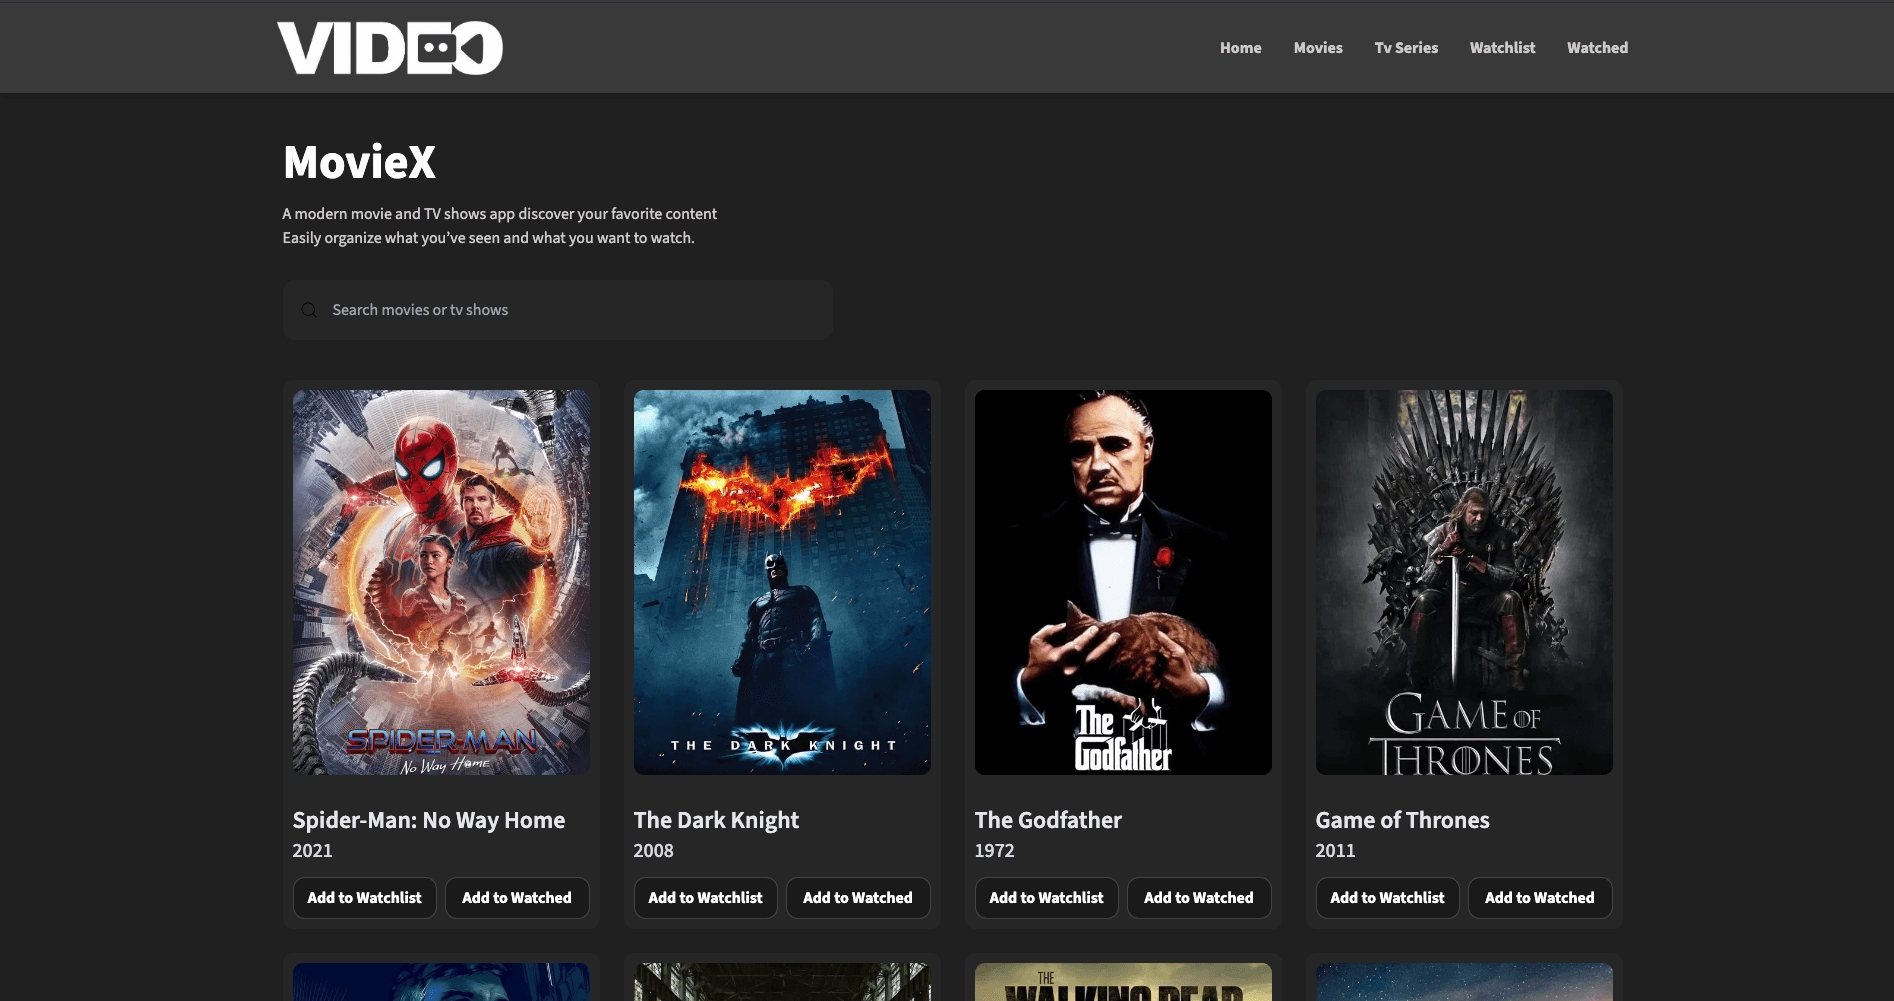Click the Game of Thrones title text
This screenshot has height=1001, width=1894.
point(1402,820)
